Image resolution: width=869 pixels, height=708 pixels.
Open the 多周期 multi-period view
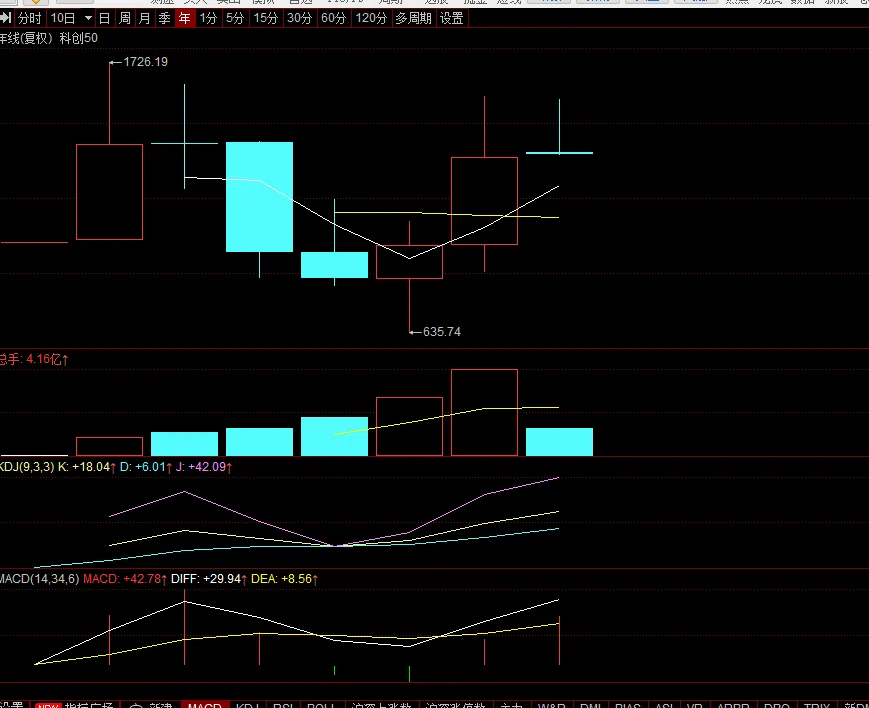(x=413, y=18)
